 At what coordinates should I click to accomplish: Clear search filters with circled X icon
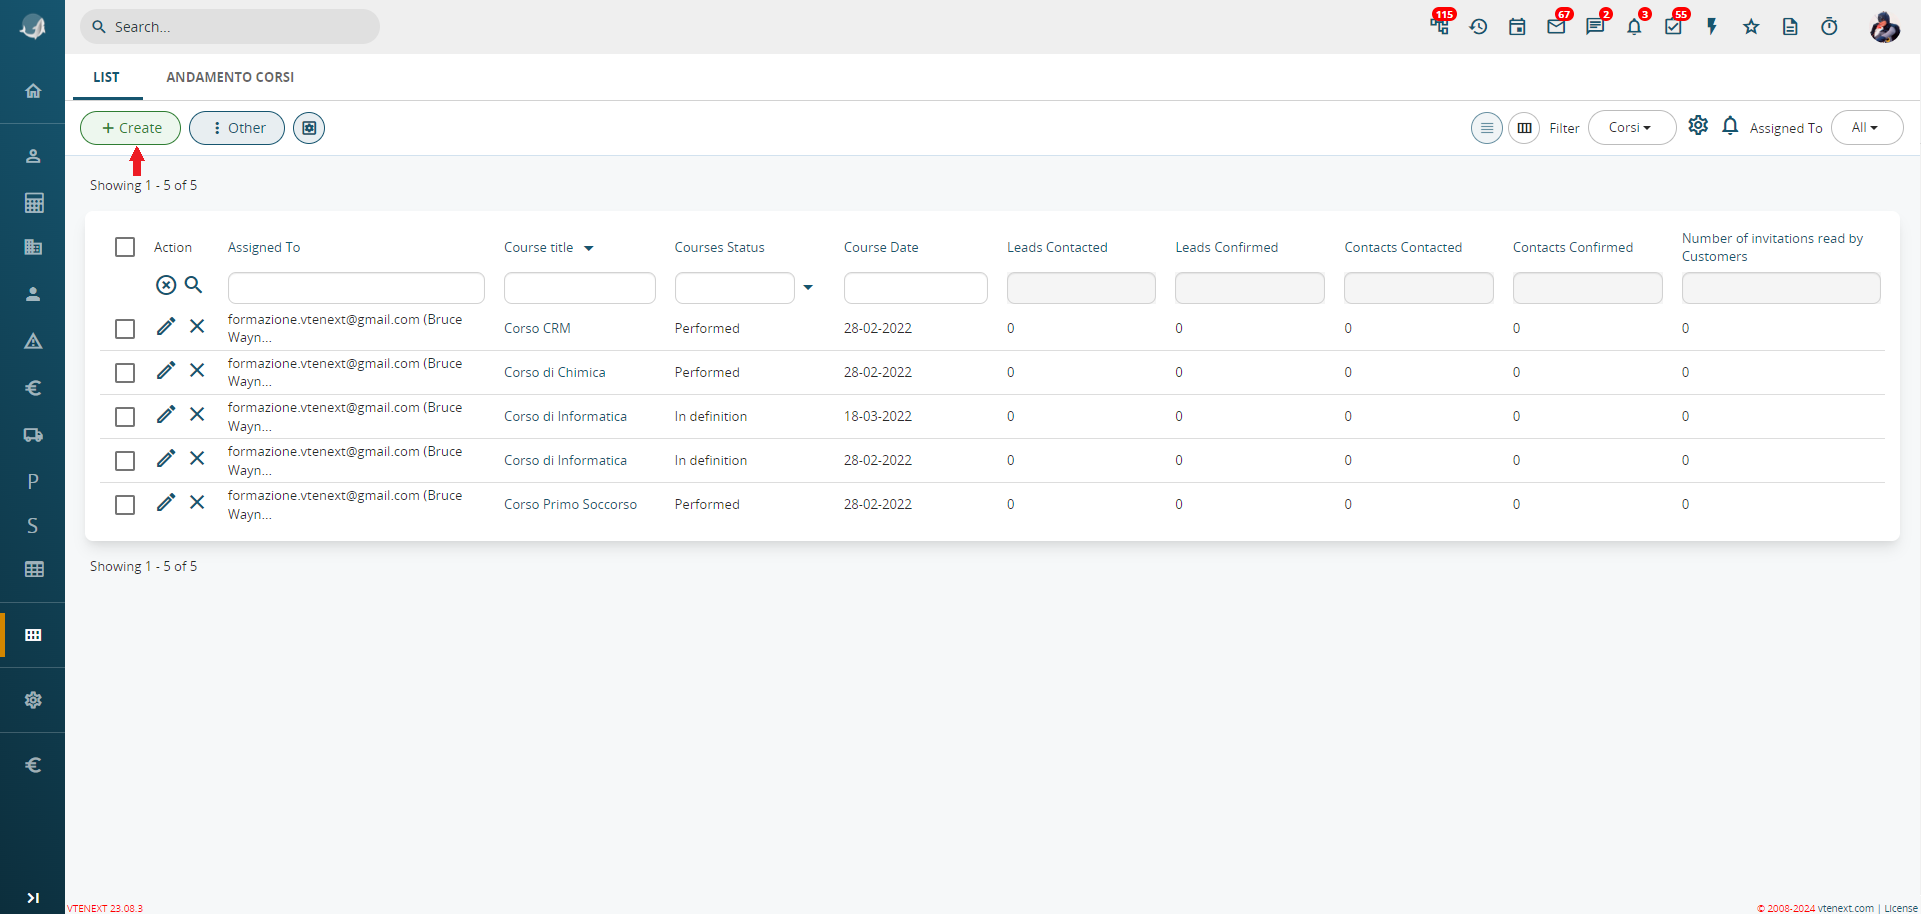click(166, 285)
